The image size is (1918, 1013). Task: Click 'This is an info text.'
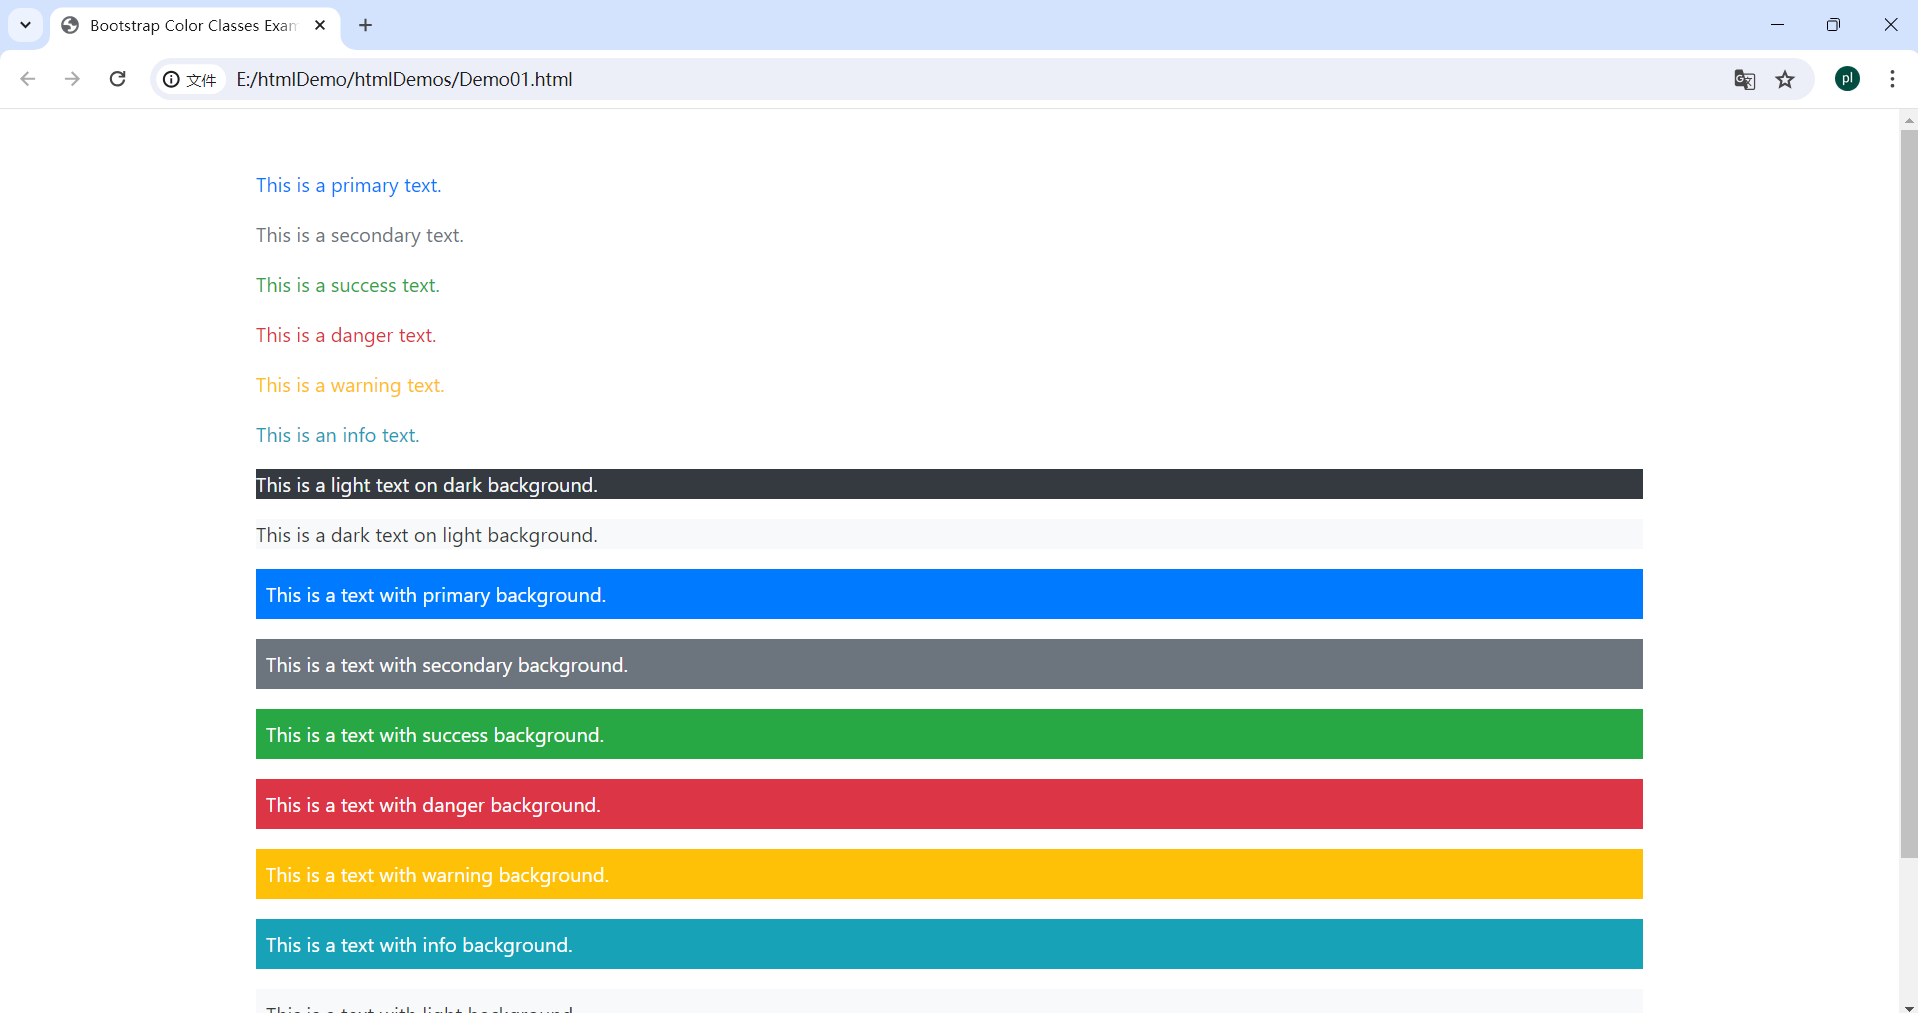[x=337, y=435]
